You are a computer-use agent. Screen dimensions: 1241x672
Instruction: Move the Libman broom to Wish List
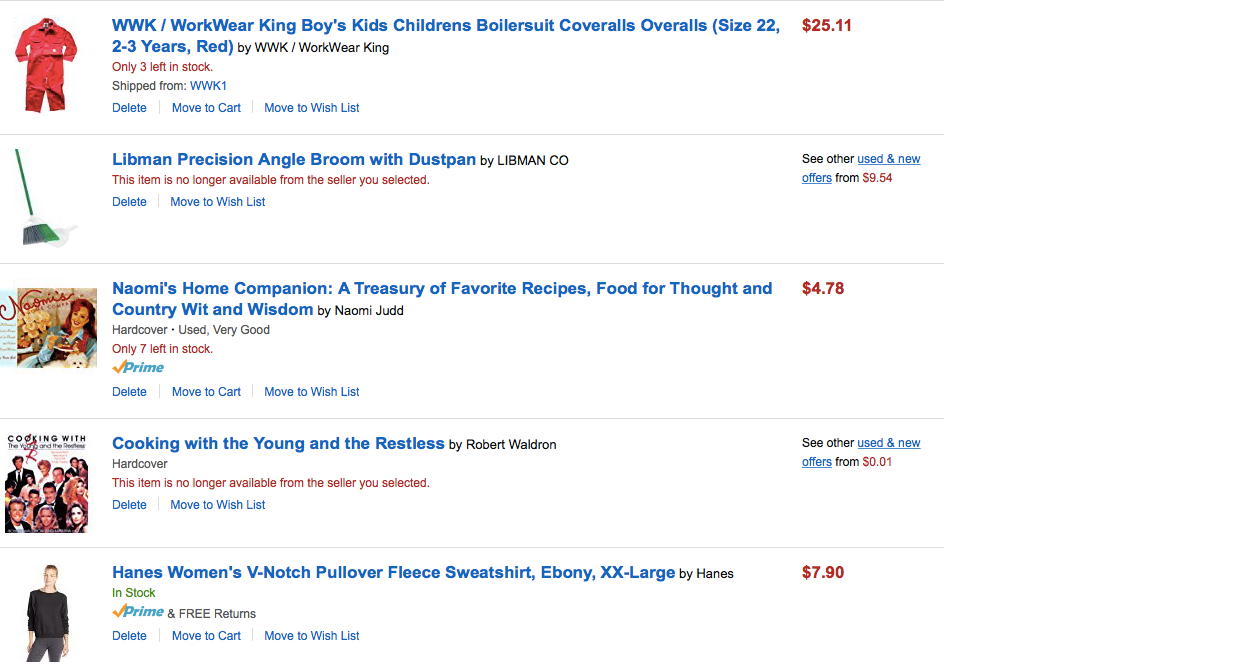217,202
